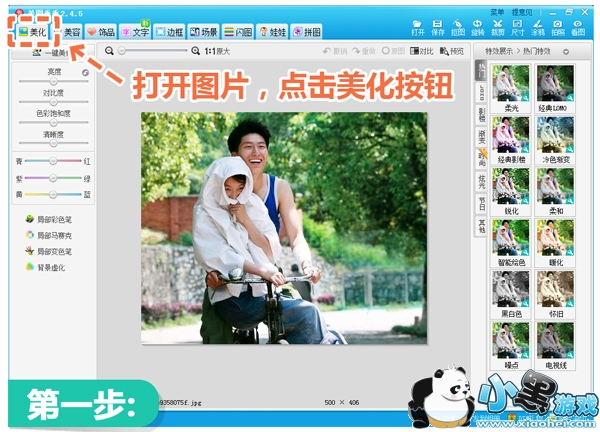The image size is (600, 432).
Task: Zoom in with the plus magnifier
Action: 195,51
